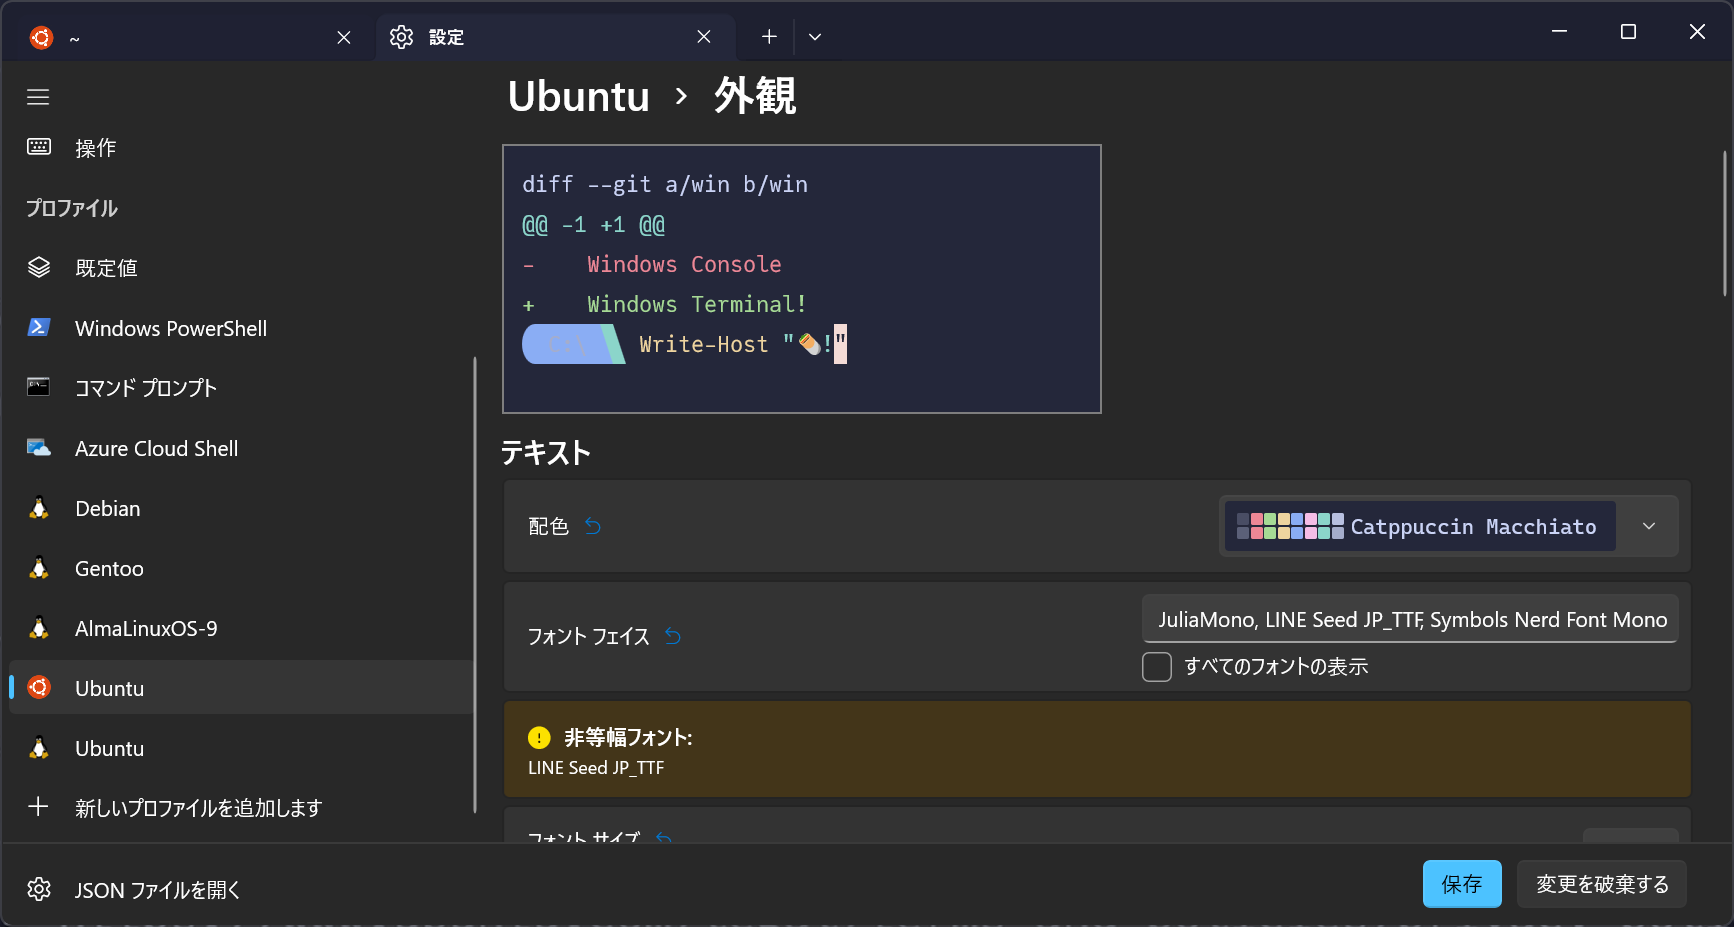Go back to Ubuntu in the breadcrumb
The width and height of the screenshot is (1734, 927).
(579, 96)
